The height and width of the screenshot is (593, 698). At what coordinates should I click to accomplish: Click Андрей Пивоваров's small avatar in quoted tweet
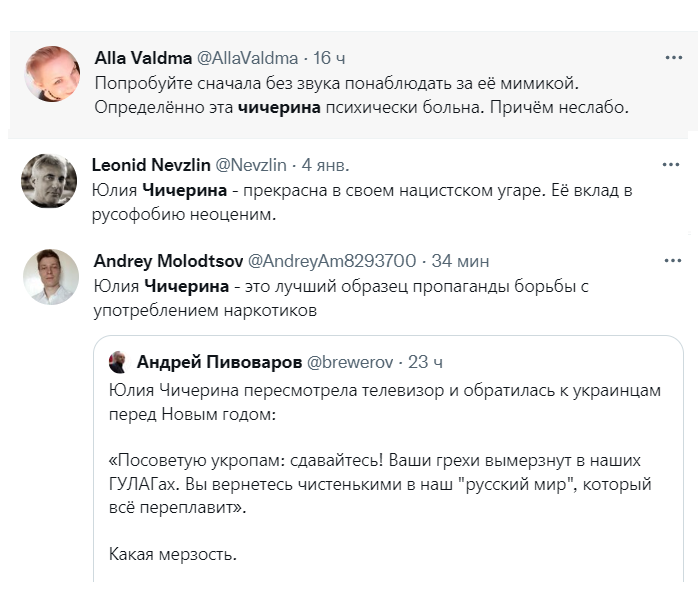coord(117,361)
